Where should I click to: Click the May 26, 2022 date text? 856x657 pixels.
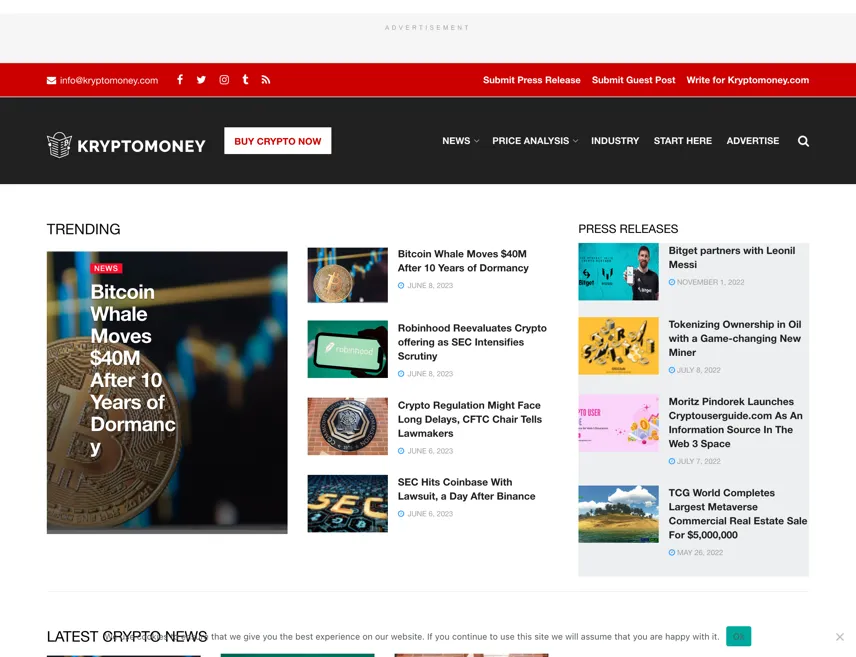700,553
